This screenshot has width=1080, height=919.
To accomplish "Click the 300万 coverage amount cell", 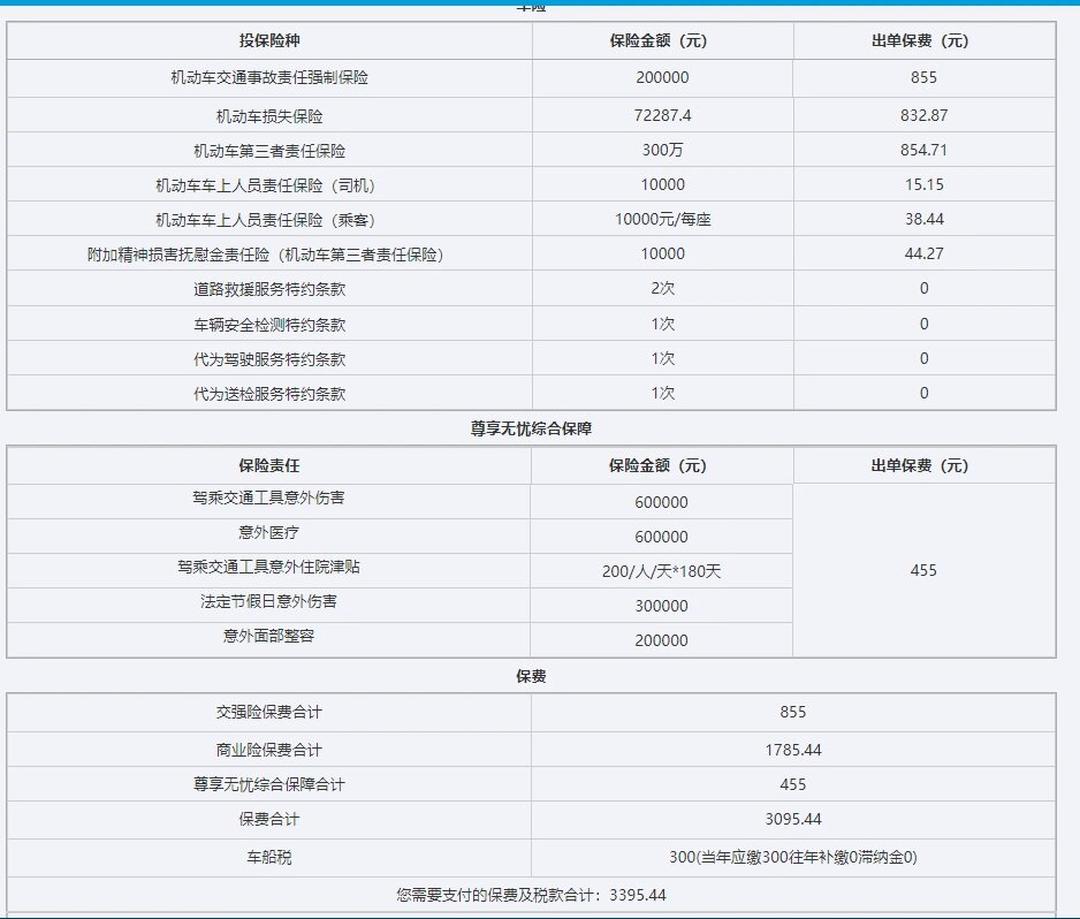I will click(662, 149).
